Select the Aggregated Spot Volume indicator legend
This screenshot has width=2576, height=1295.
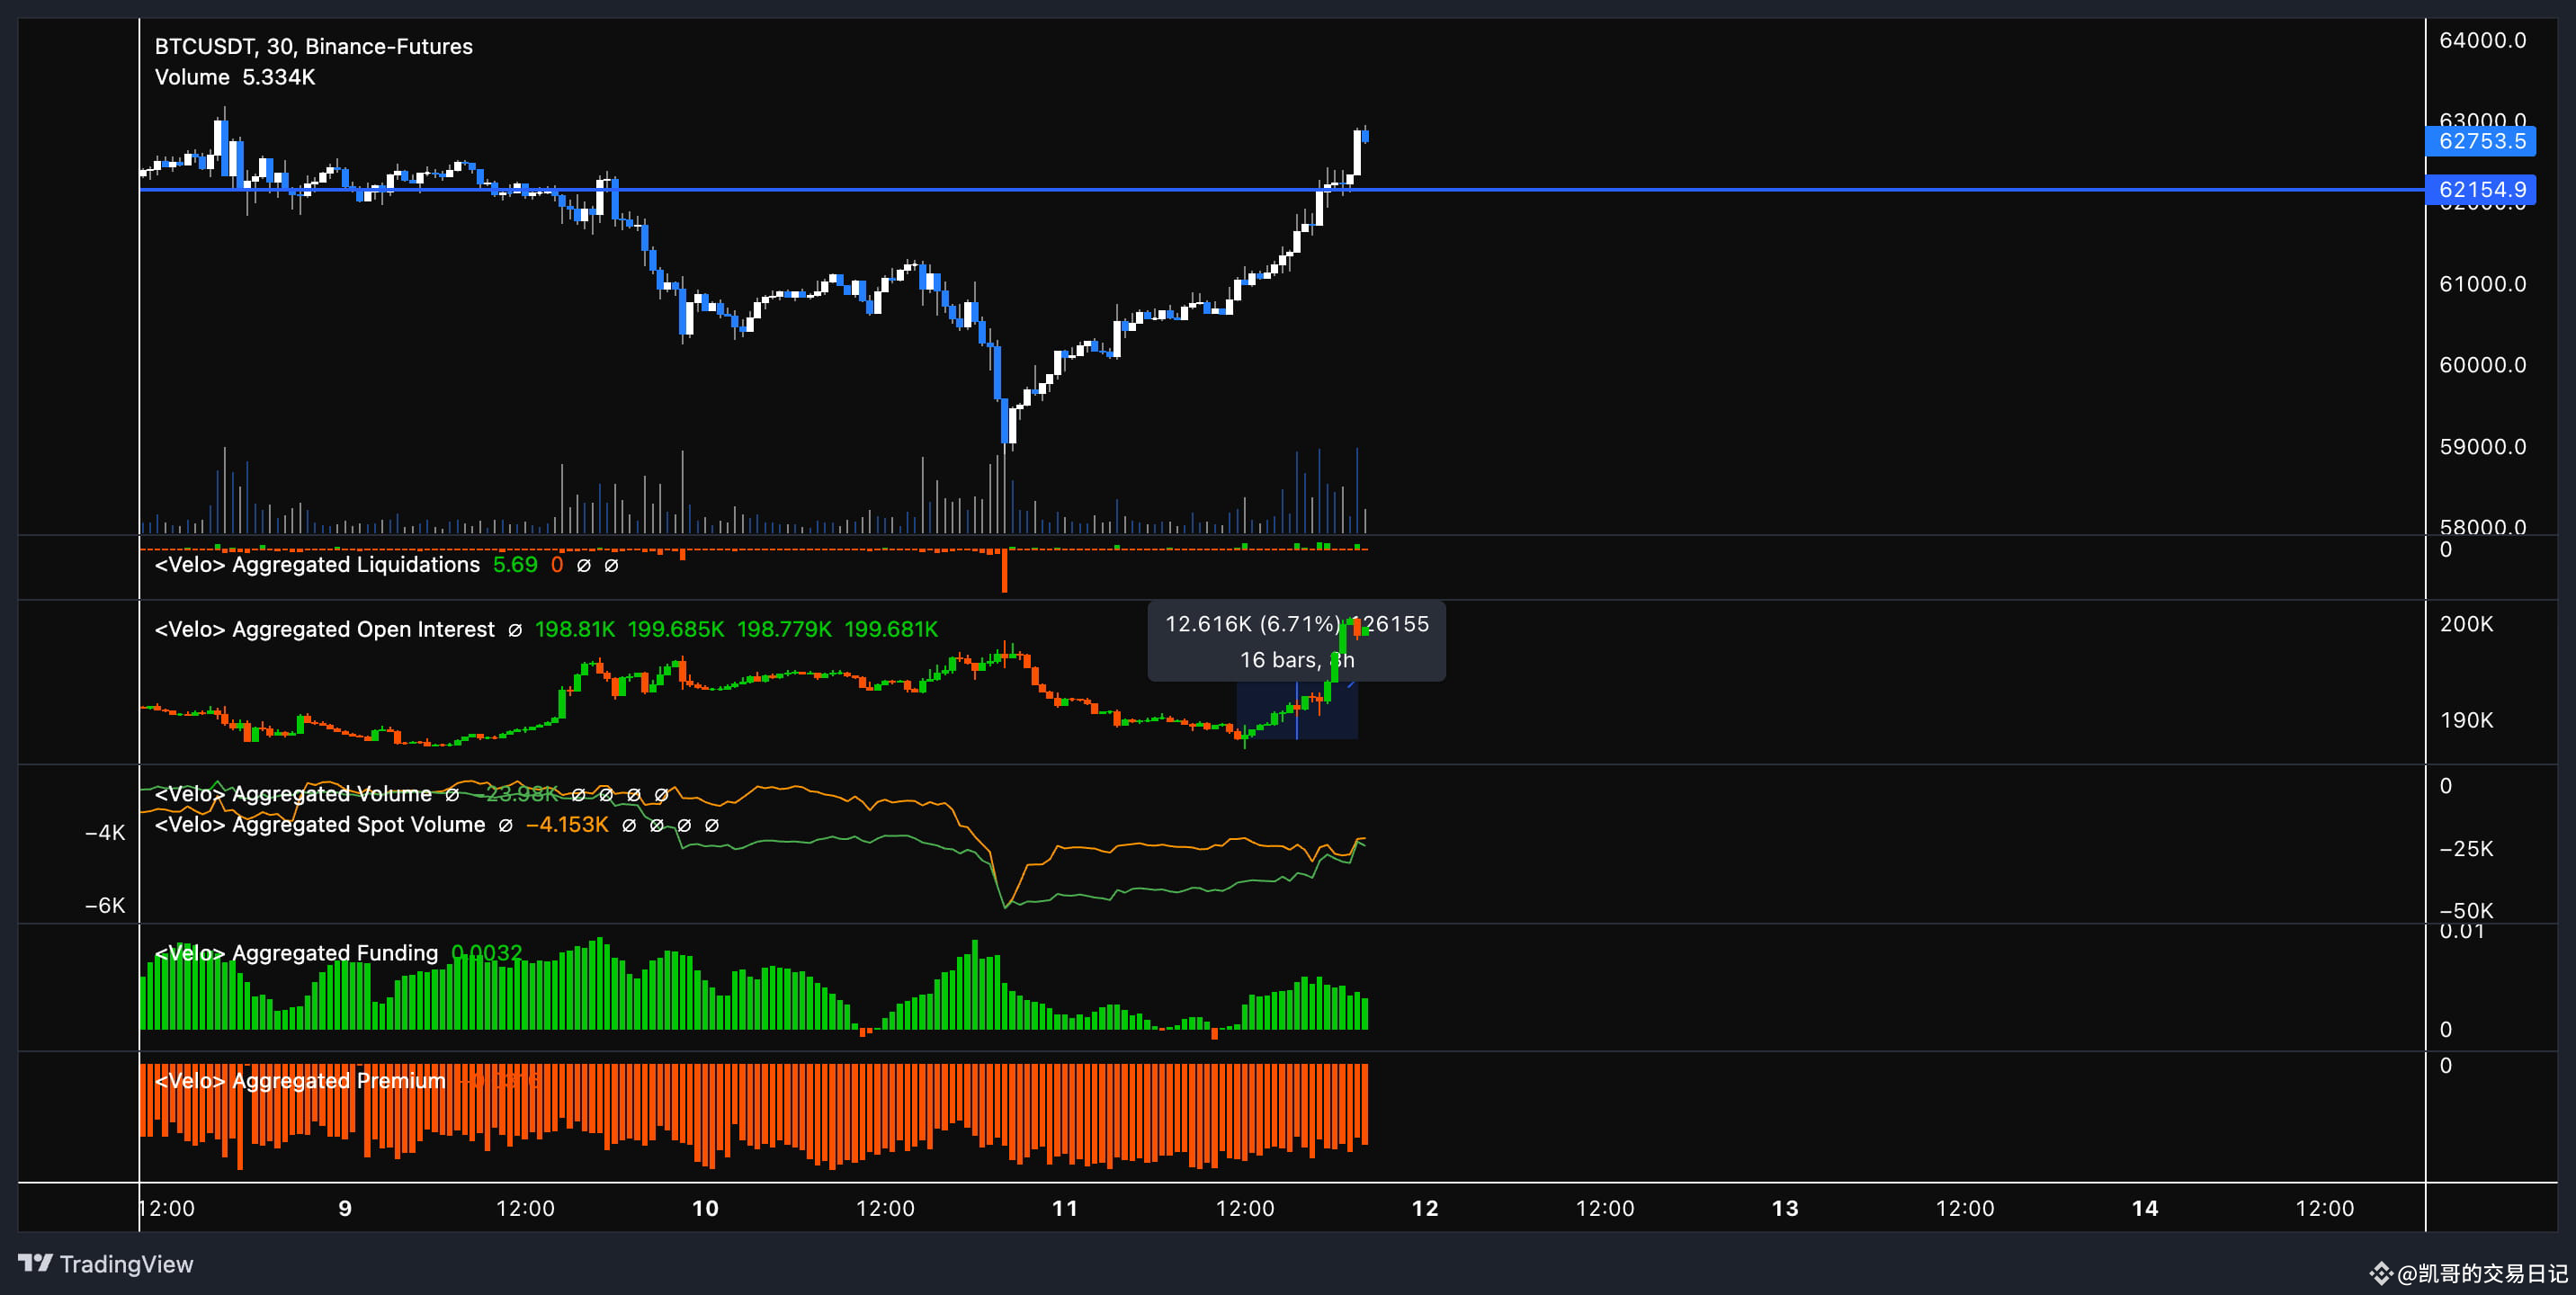tap(320, 825)
